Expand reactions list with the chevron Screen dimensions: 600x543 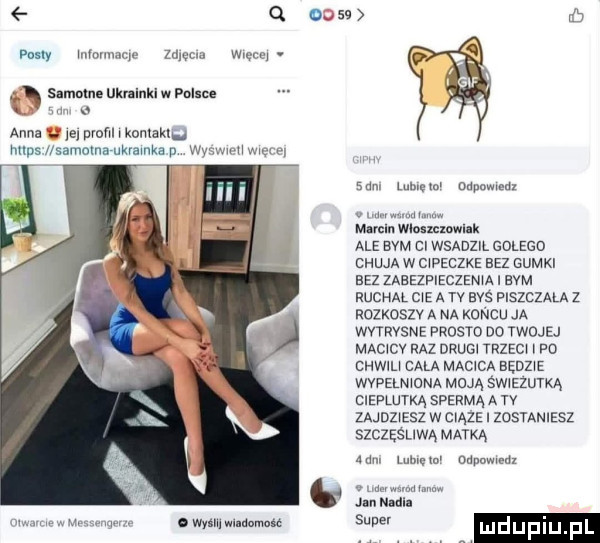click(x=360, y=15)
